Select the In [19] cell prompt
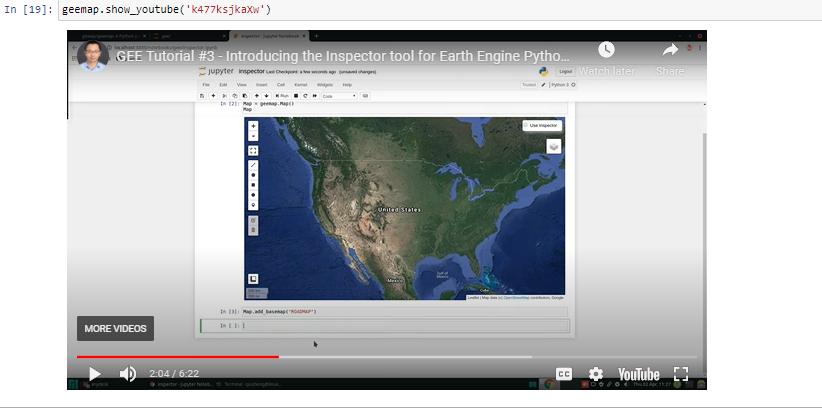The width and height of the screenshot is (822, 409). (x=28, y=10)
